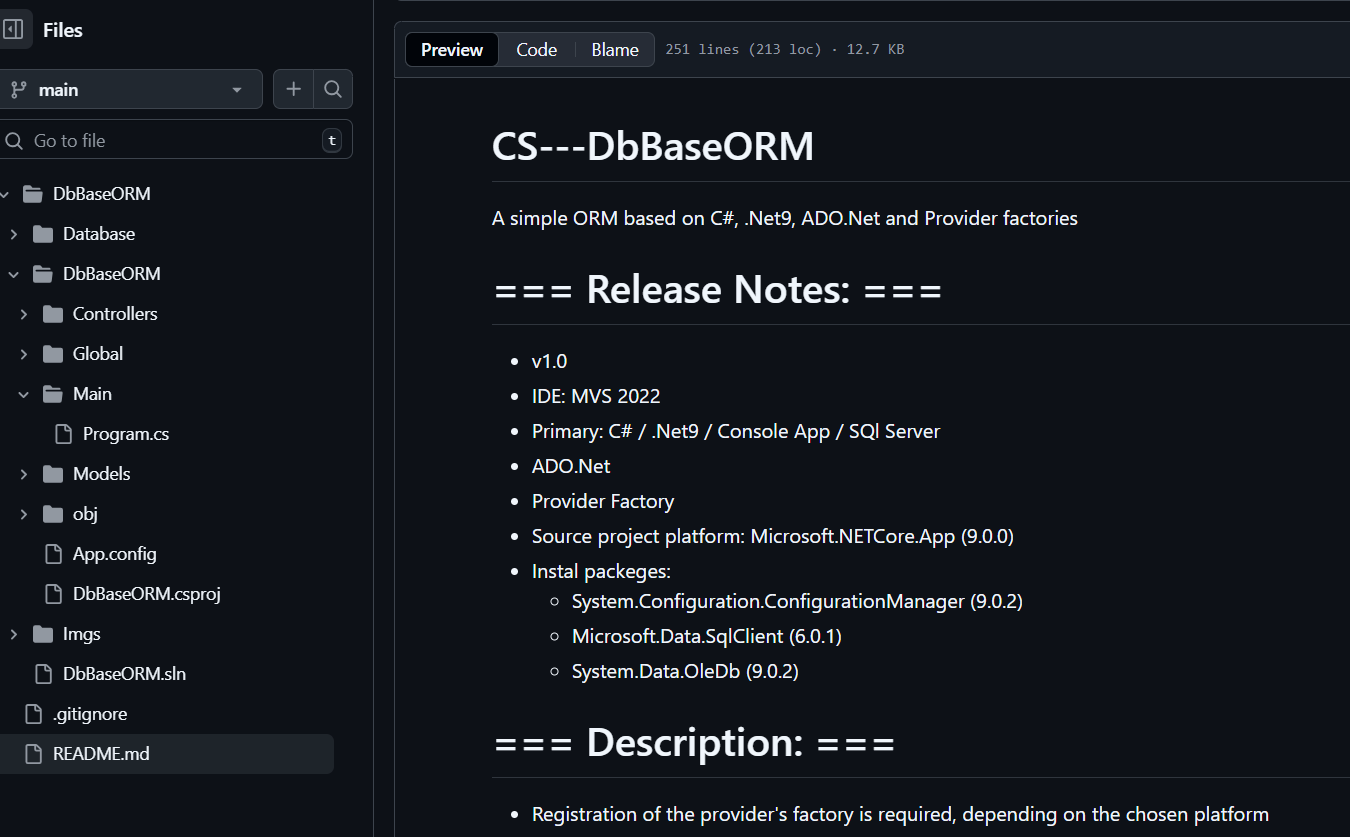This screenshot has width=1350, height=837.
Task: Click the Database folder icon
Action: 43,234
